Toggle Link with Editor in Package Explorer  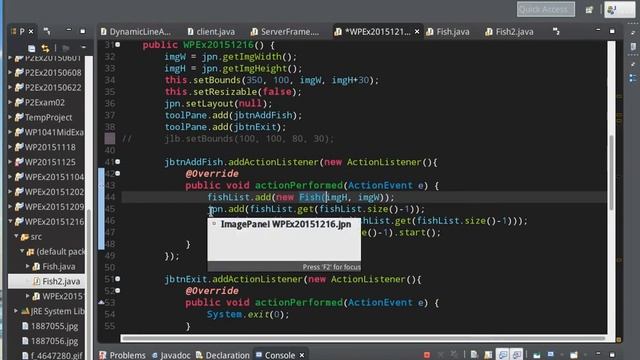(x=45, y=48)
